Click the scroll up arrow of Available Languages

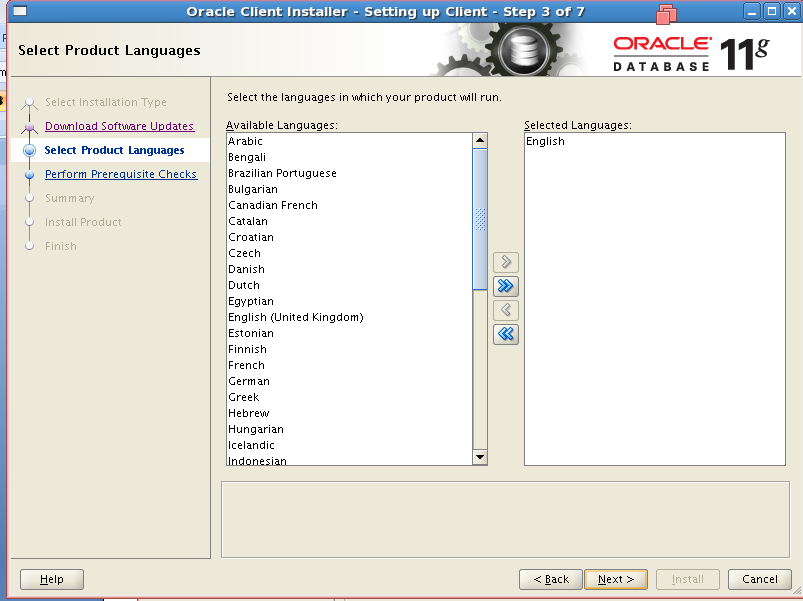click(x=480, y=140)
